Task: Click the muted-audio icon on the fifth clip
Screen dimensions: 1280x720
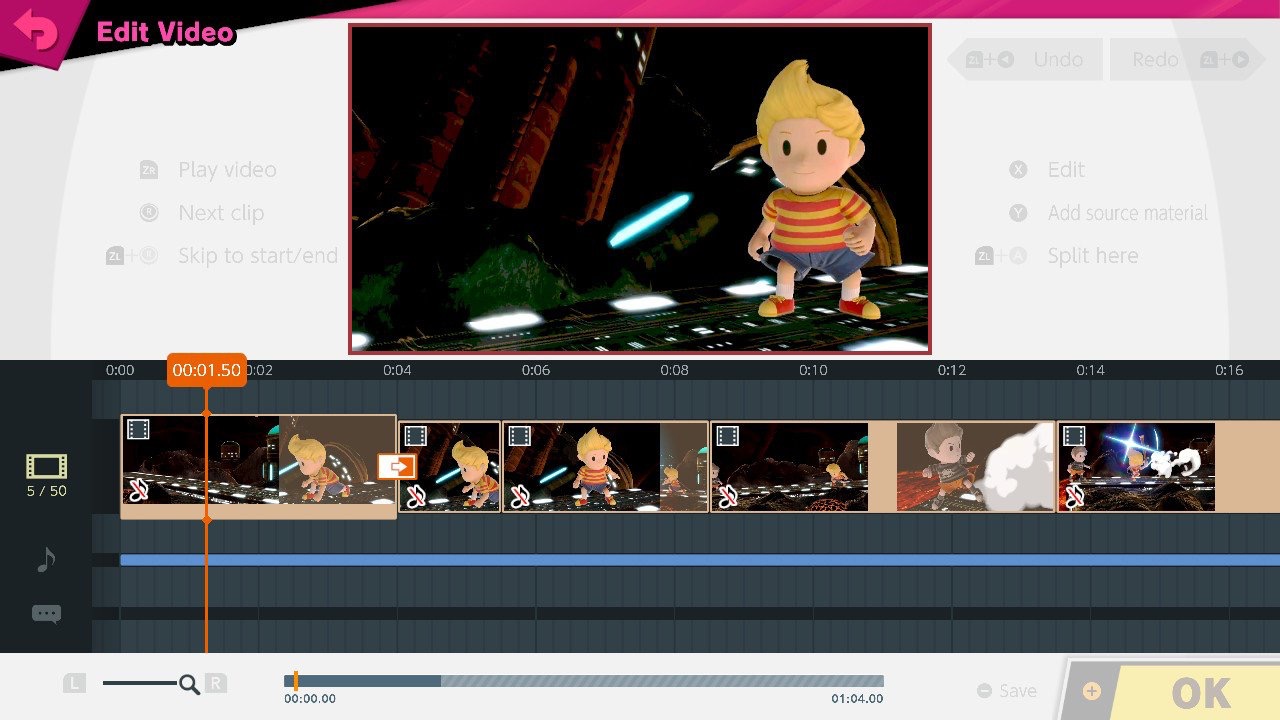Action: 1074,495
